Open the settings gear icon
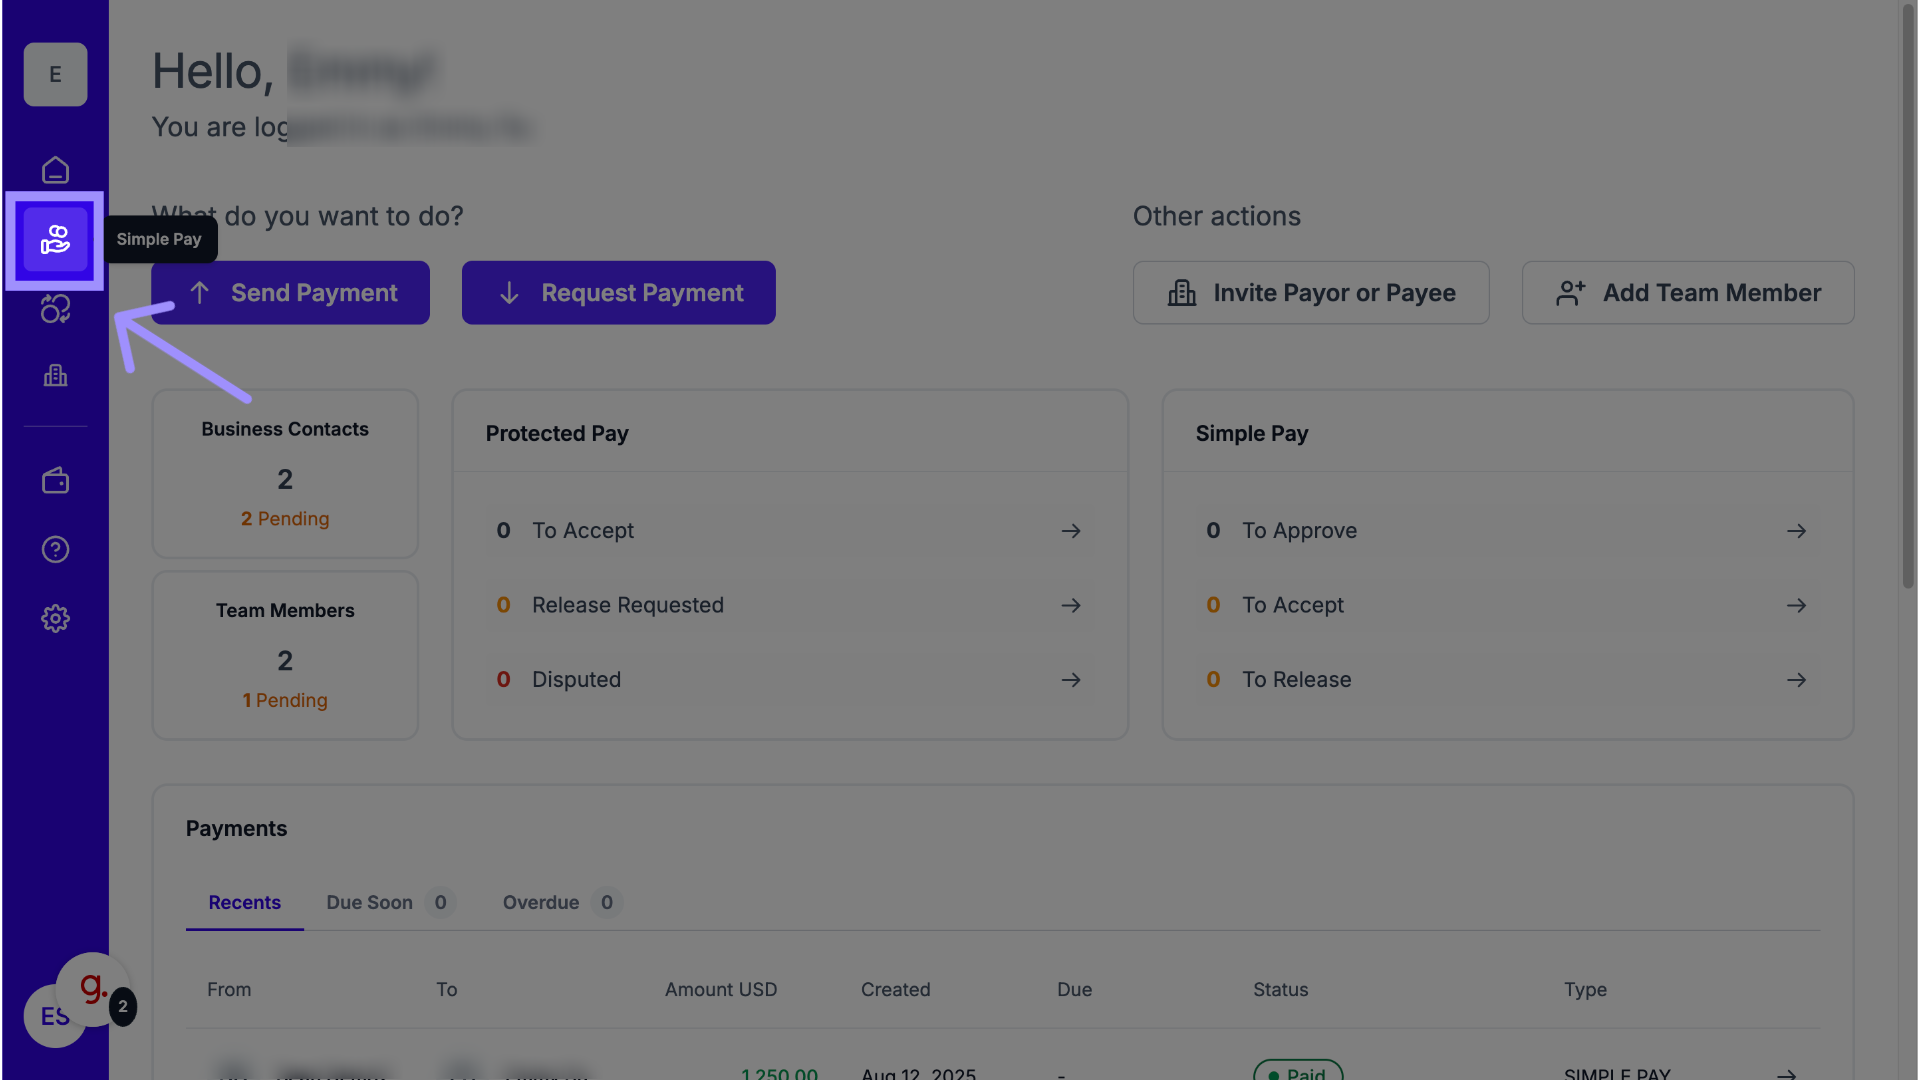1920x1080 pixels. (x=55, y=618)
